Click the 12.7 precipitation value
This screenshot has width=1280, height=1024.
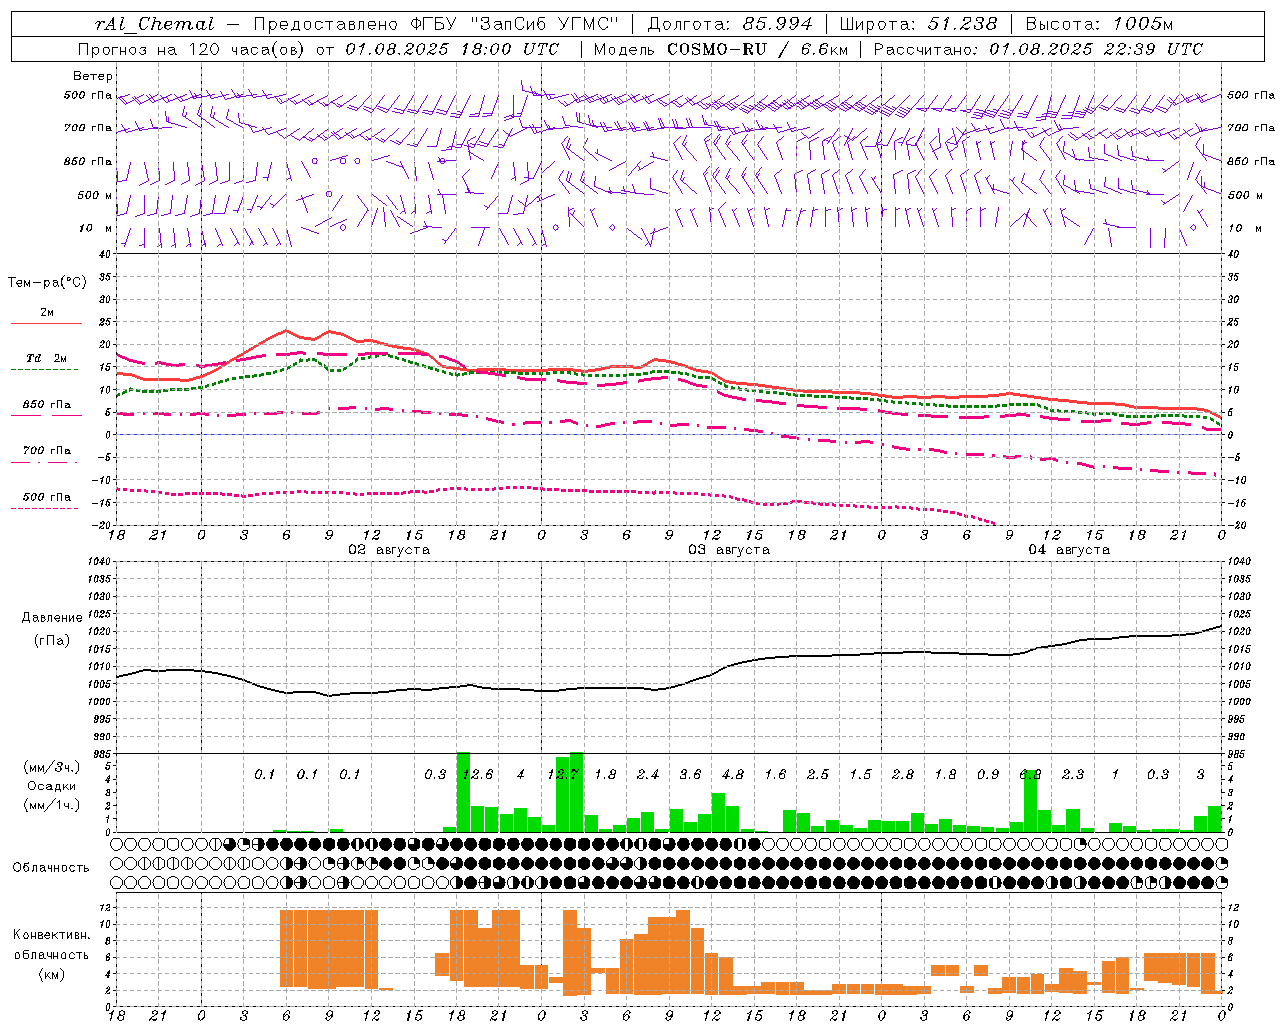point(563,774)
